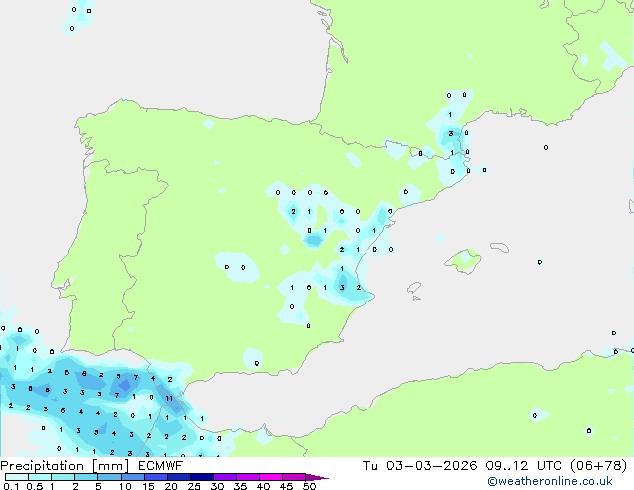Click the 0.1–0.5 mm palest legend swatch
This screenshot has width=634, height=490.
pyautogui.click(x=17, y=477)
